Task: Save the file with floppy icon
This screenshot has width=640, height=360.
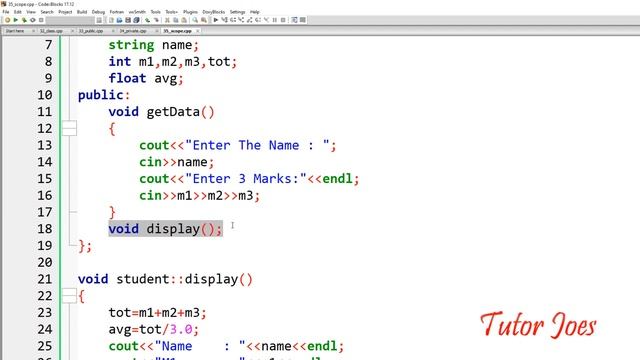Action: [128, 20]
